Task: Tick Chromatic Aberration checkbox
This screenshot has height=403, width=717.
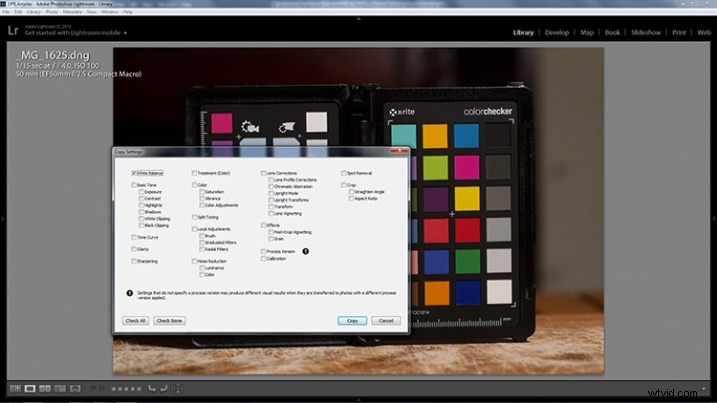Action: point(271,186)
